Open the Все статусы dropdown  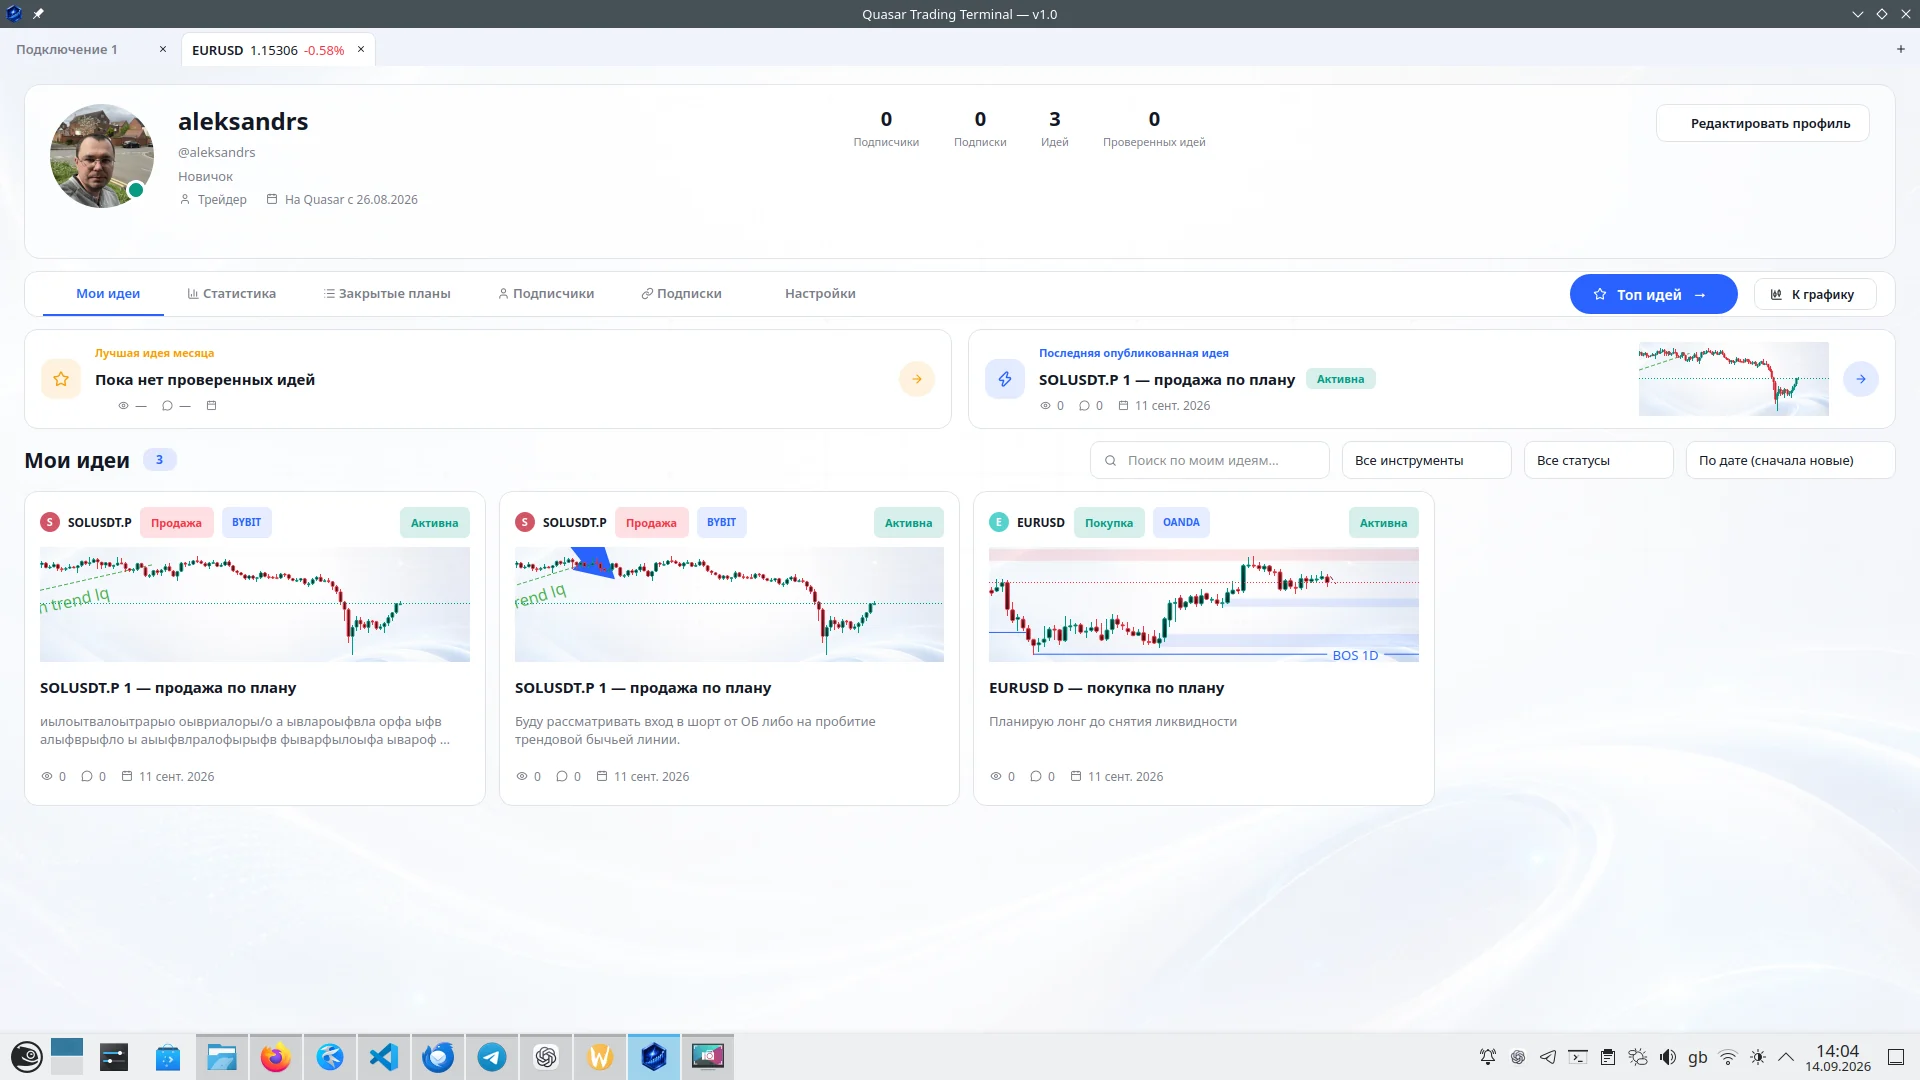pyautogui.click(x=1598, y=460)
